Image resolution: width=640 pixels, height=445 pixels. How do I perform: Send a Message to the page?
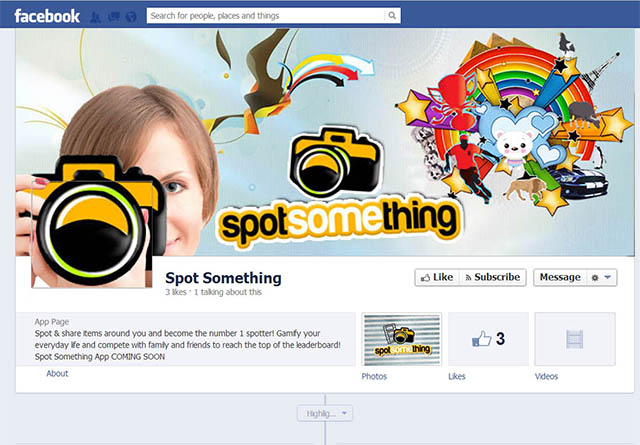[560, 277]
